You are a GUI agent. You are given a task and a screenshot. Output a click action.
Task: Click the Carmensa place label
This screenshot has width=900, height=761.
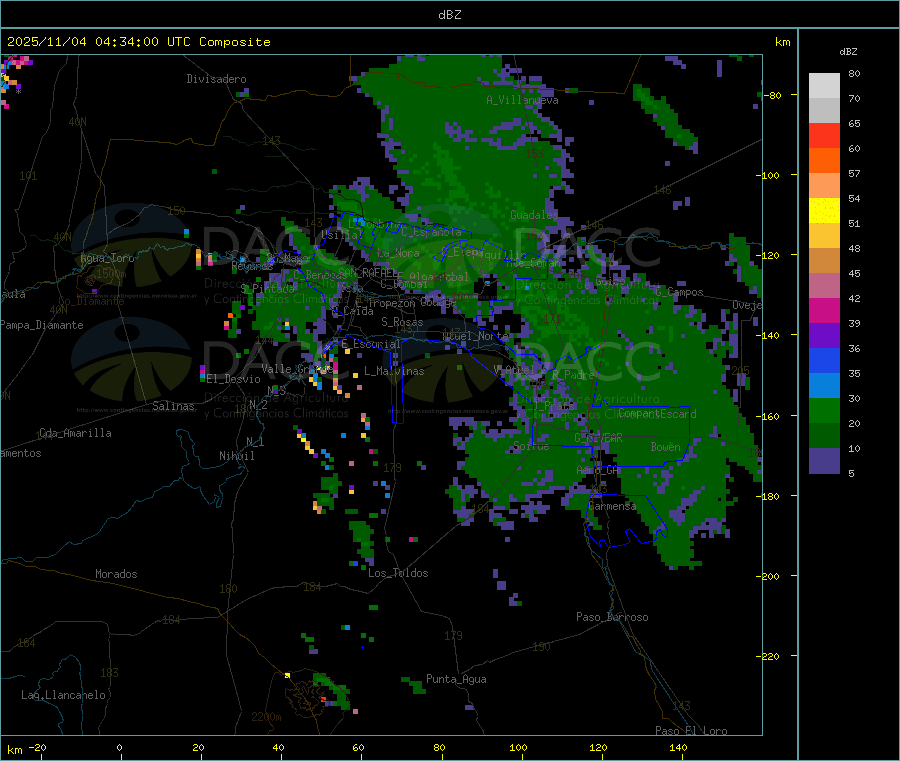tap(612, 507)
